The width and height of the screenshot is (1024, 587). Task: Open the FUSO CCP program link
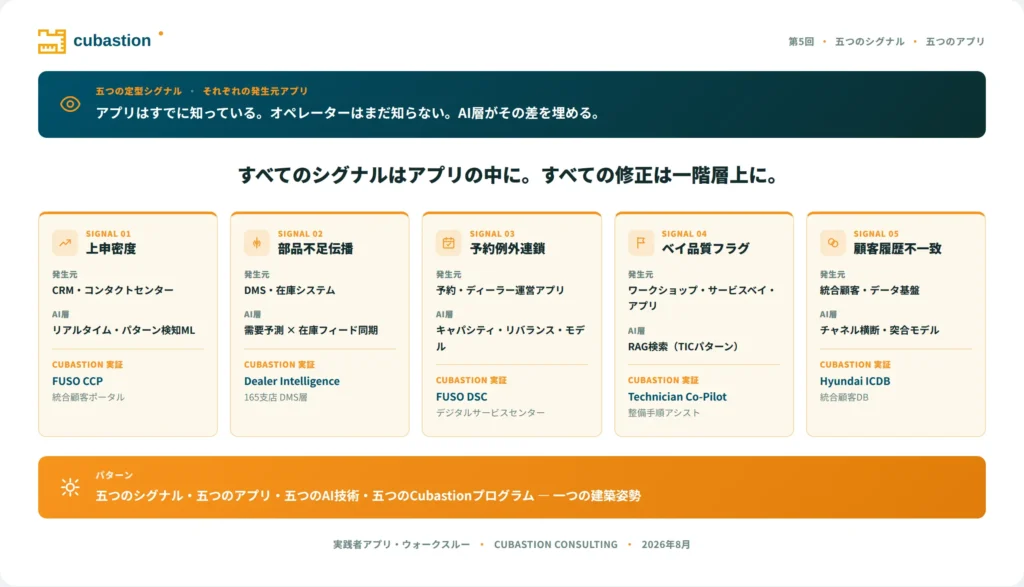pos(77,381)
